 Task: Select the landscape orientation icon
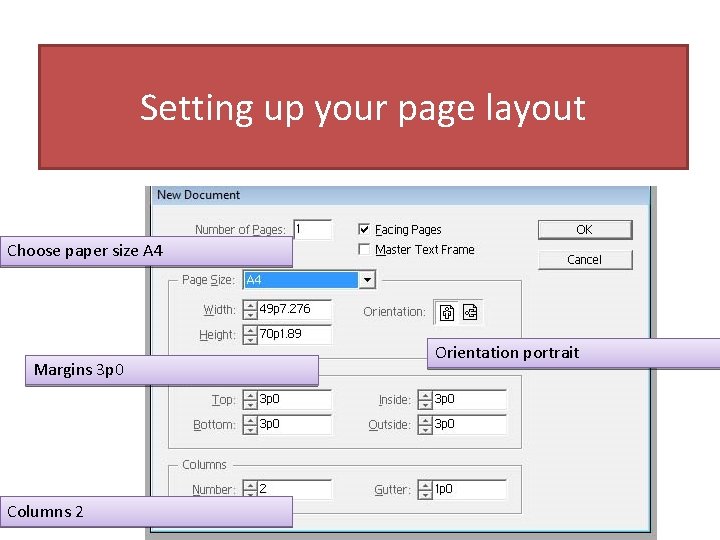tap(470, 312)
